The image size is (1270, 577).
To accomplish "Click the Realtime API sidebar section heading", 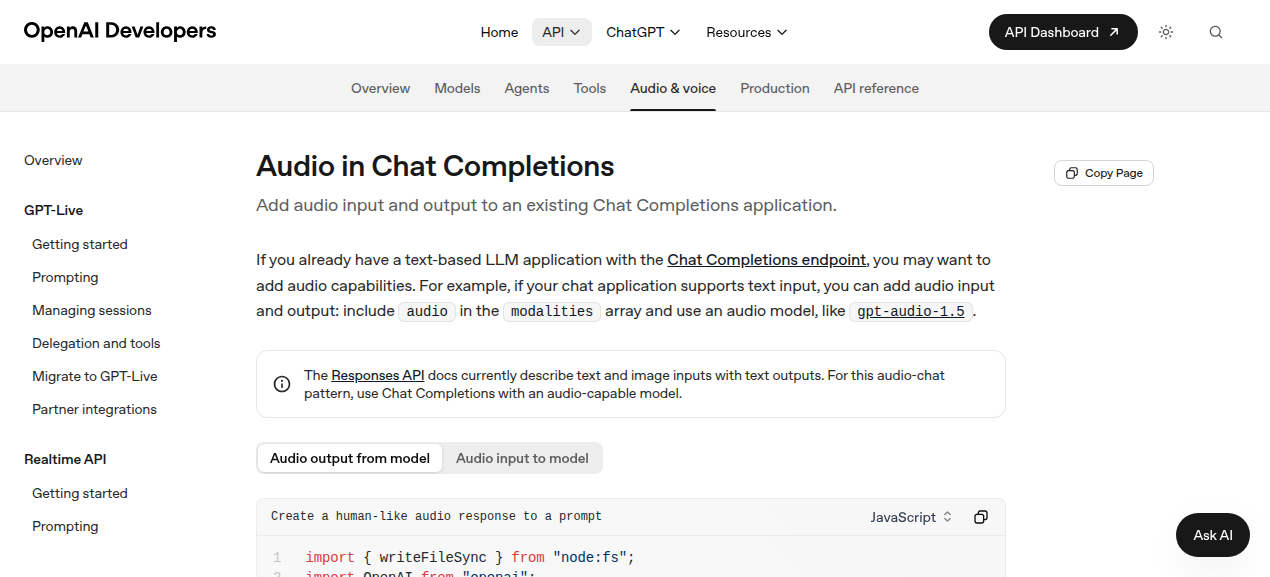I will point(65,459).
